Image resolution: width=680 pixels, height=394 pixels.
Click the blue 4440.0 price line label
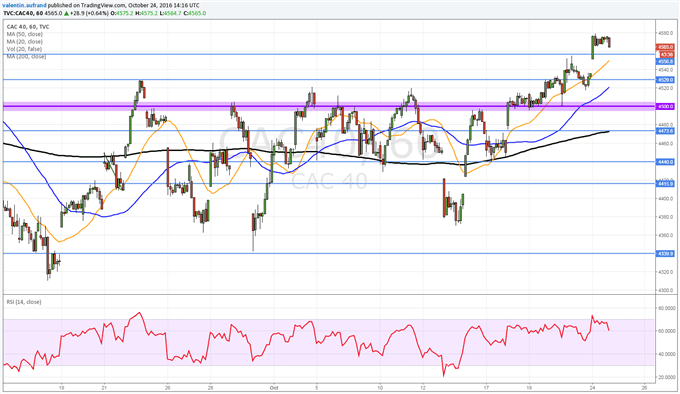665,162
